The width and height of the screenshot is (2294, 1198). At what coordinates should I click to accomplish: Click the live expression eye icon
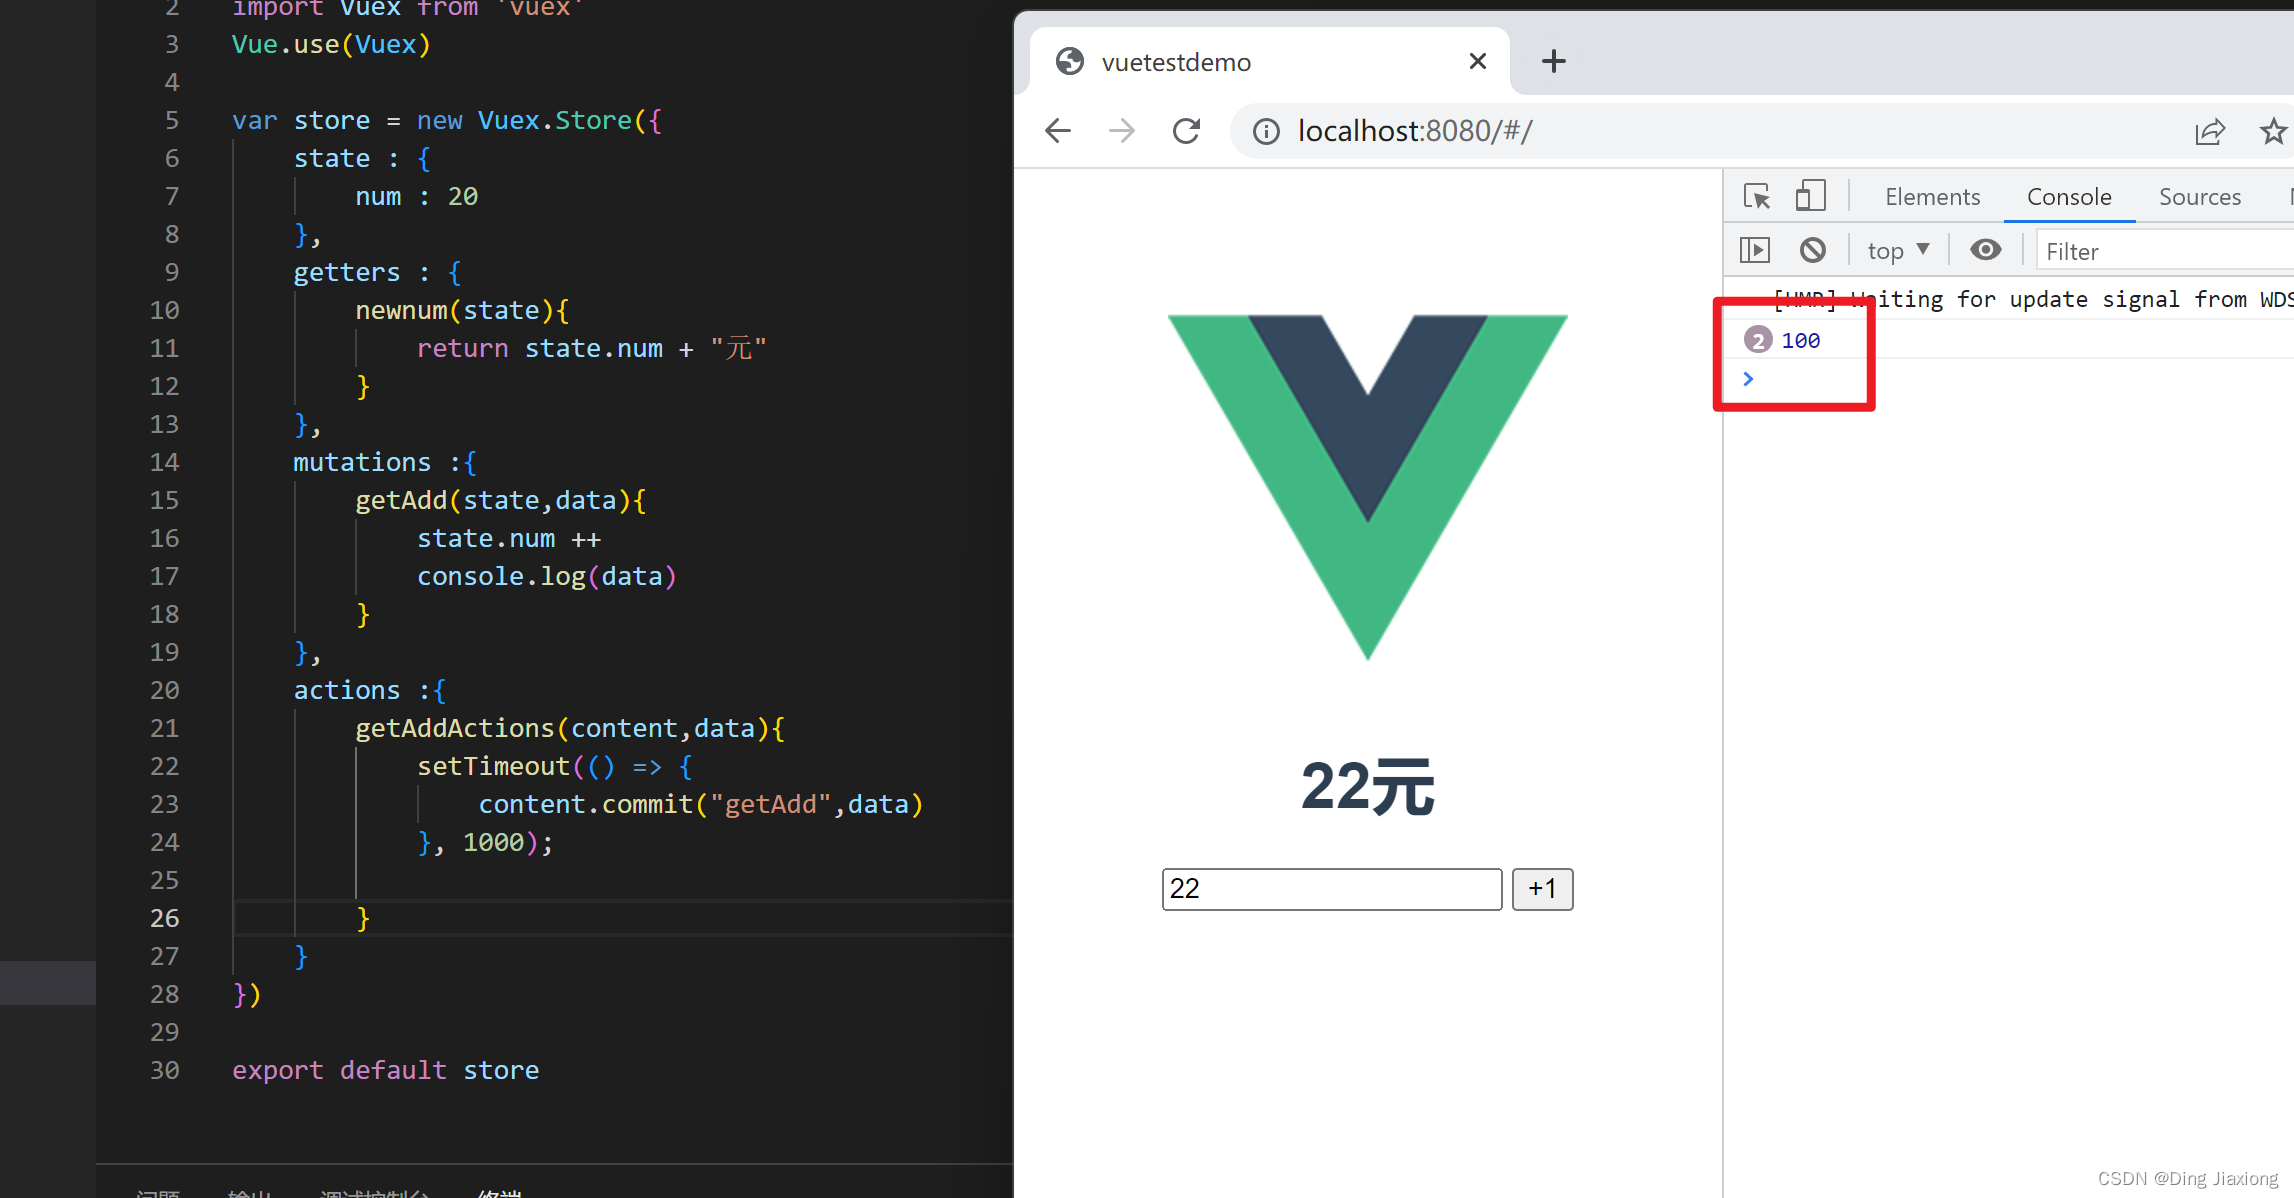[1986, 250]
